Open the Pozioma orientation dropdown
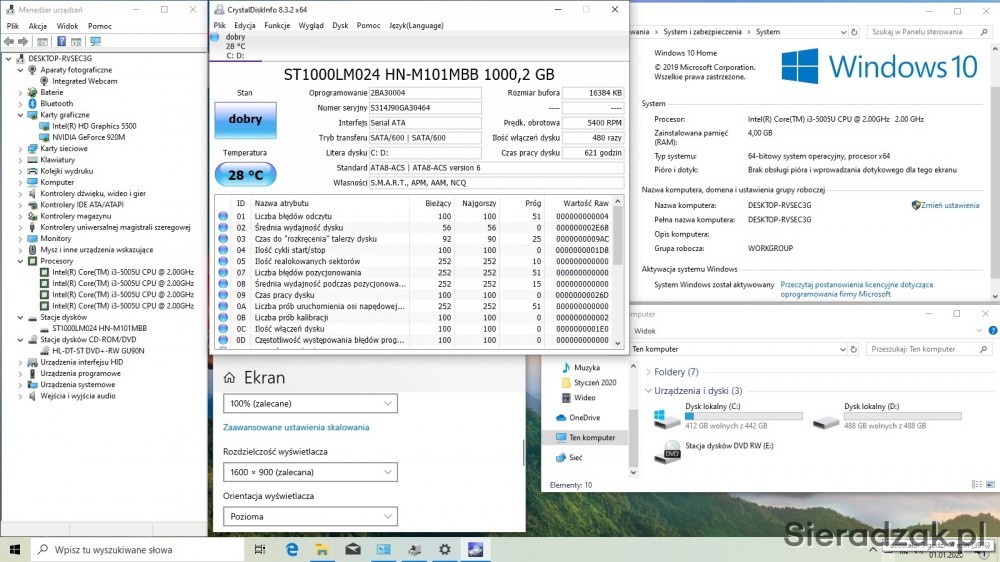Screen dimensions: 1000x562 click(x=311, y=517)
